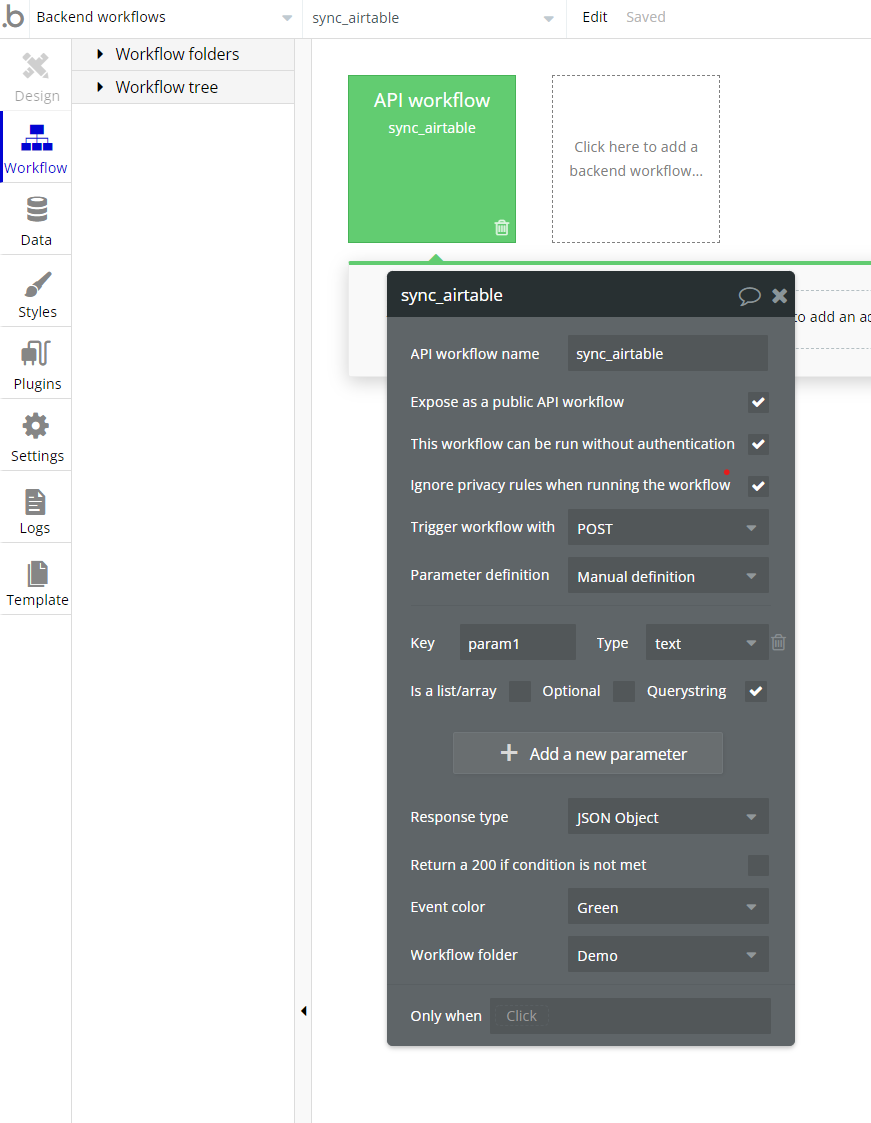Open the Data tab
Screen dimensions: 871x1123
point(36,221)
